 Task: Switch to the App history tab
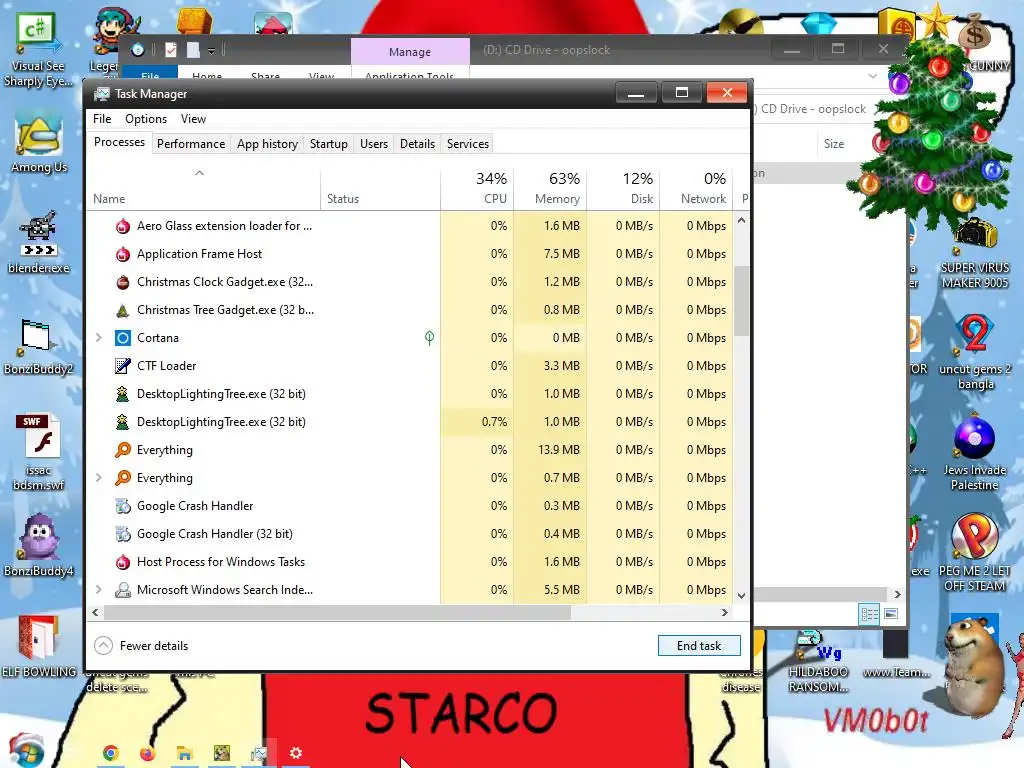coord(267,144)
